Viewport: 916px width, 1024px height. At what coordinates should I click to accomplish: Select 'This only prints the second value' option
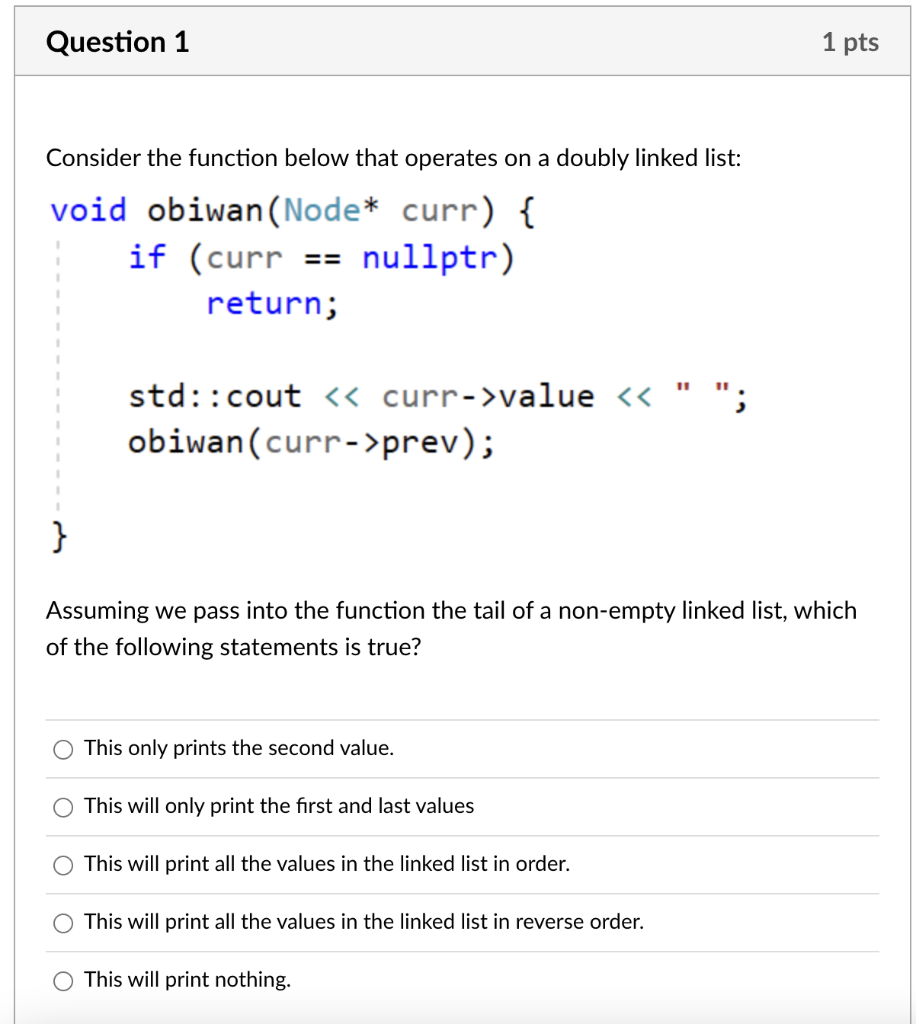(63, 748)
